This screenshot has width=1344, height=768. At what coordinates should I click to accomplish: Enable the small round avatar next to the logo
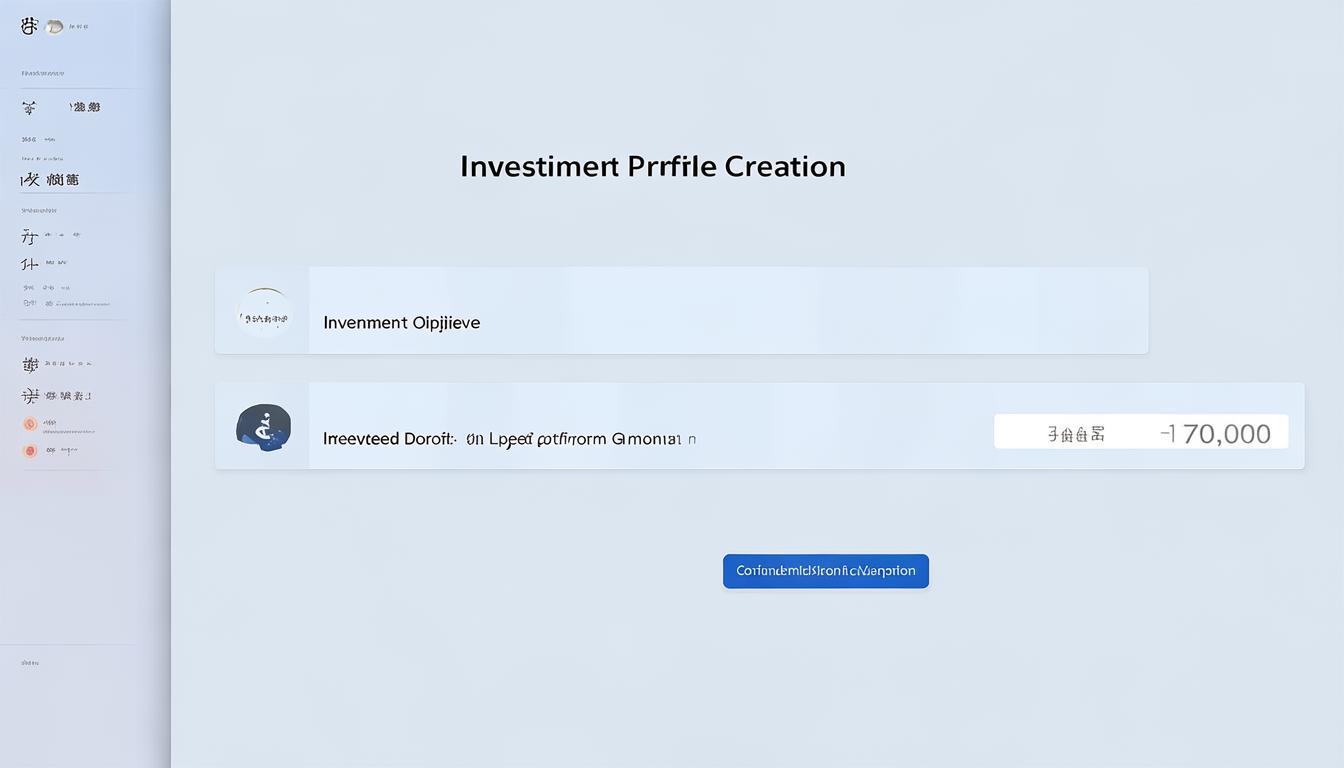tap(55, 26)
